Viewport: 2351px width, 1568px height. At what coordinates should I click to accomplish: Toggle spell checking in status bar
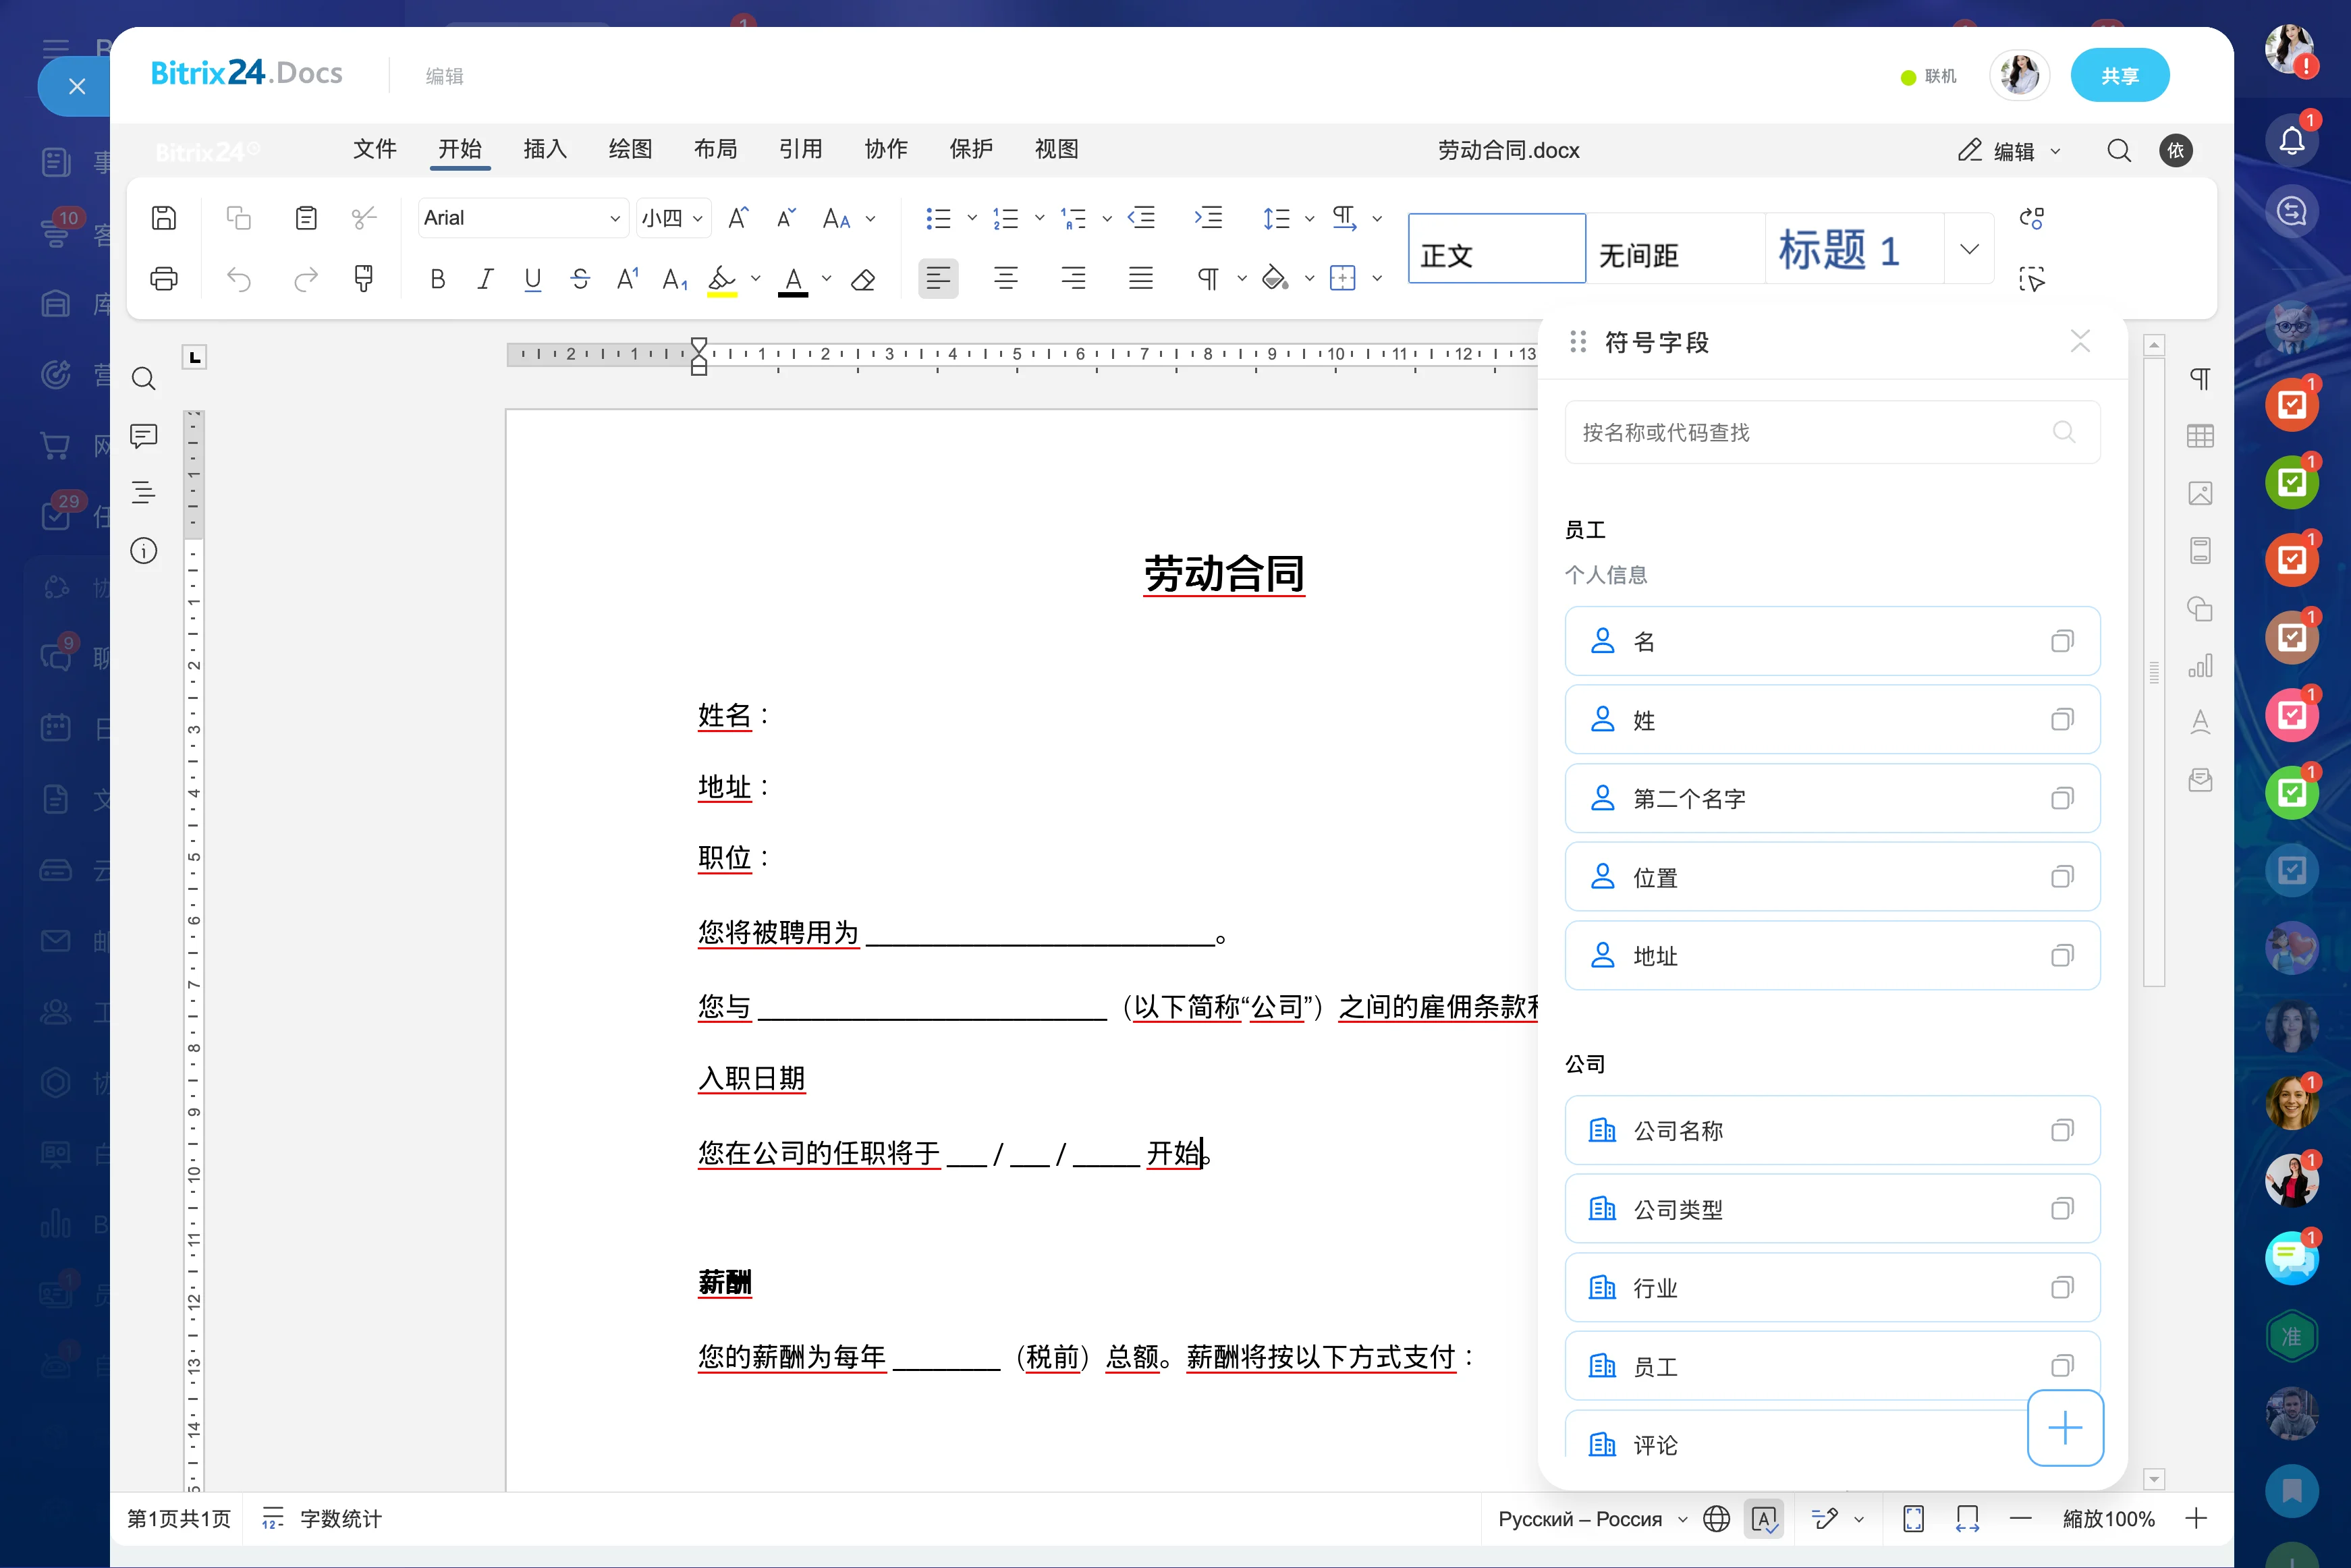(1764, 1519)
